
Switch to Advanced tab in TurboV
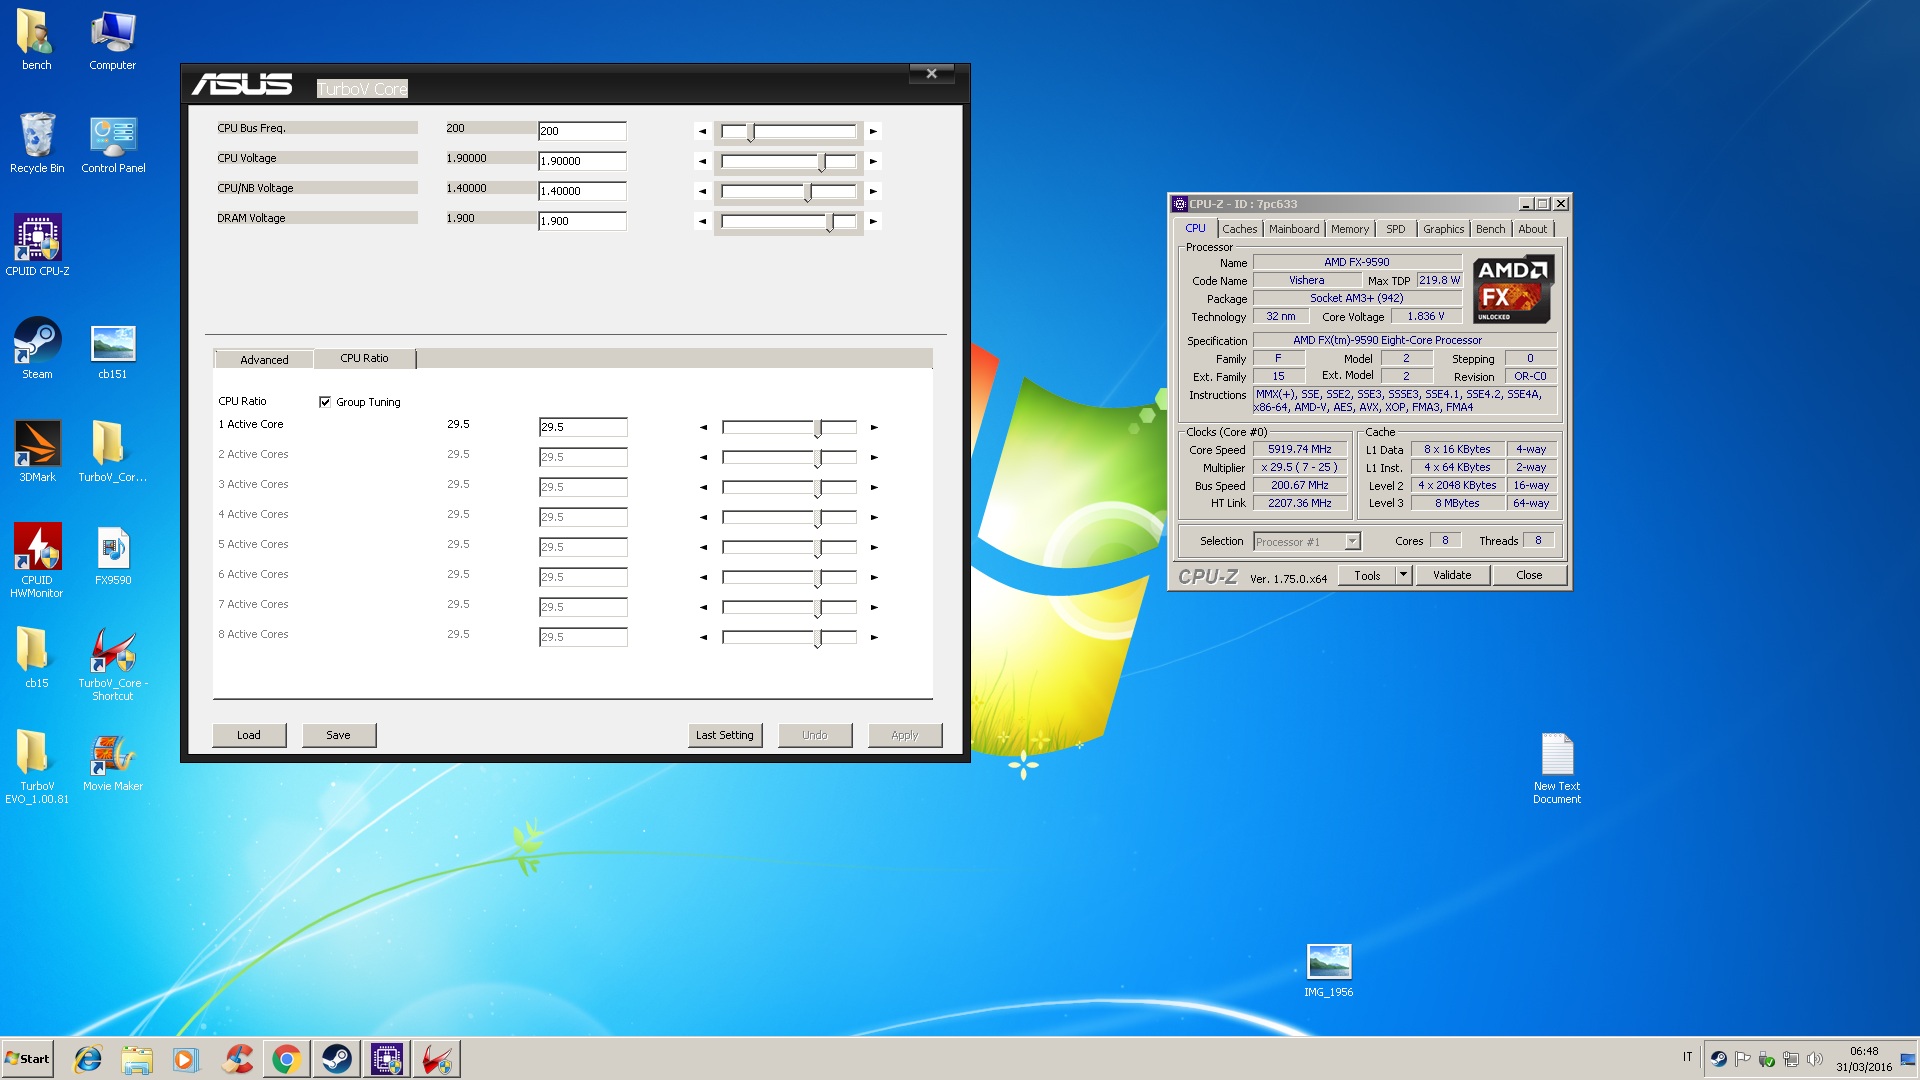pyautogui.click(x=264, y=360)
